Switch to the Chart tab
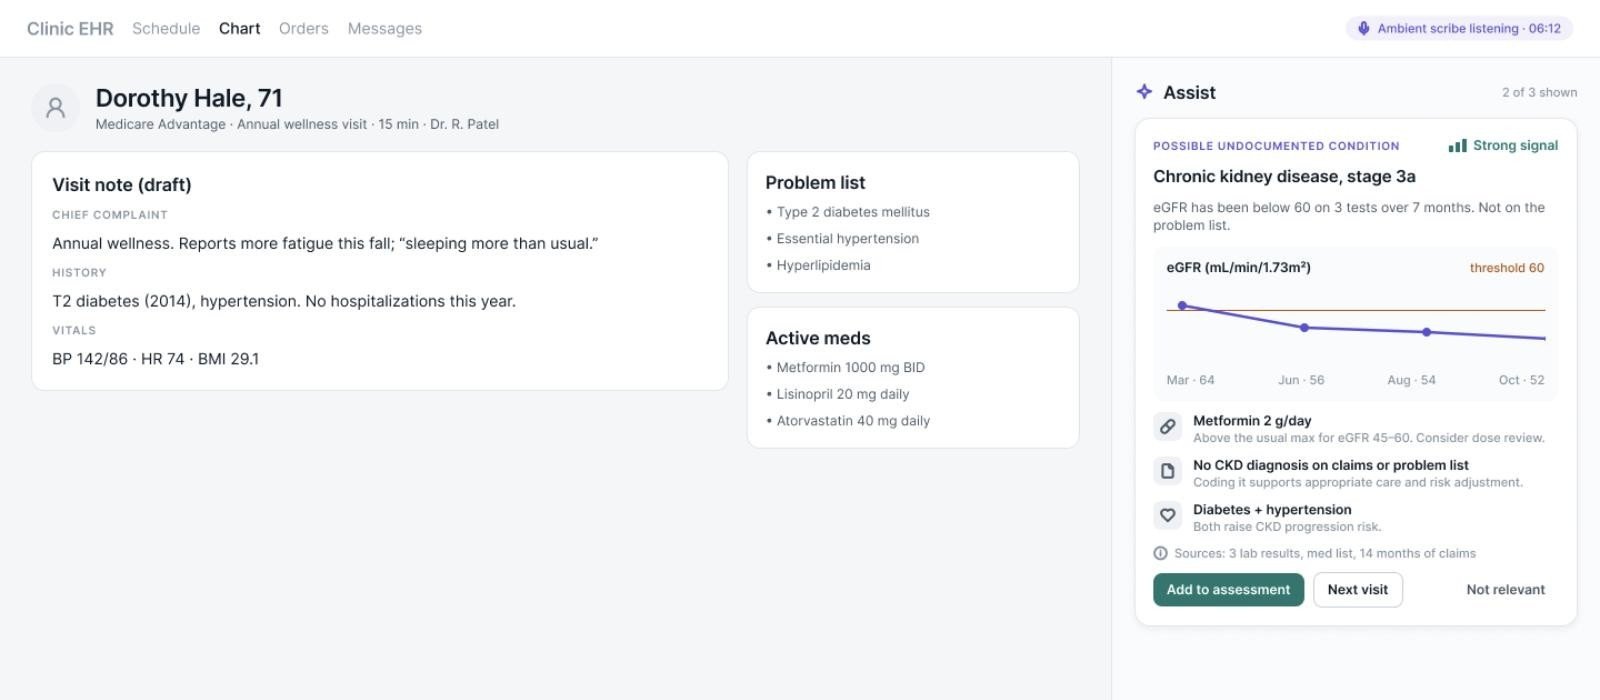This screenshot has height=700, width=1600. point(240,28)
